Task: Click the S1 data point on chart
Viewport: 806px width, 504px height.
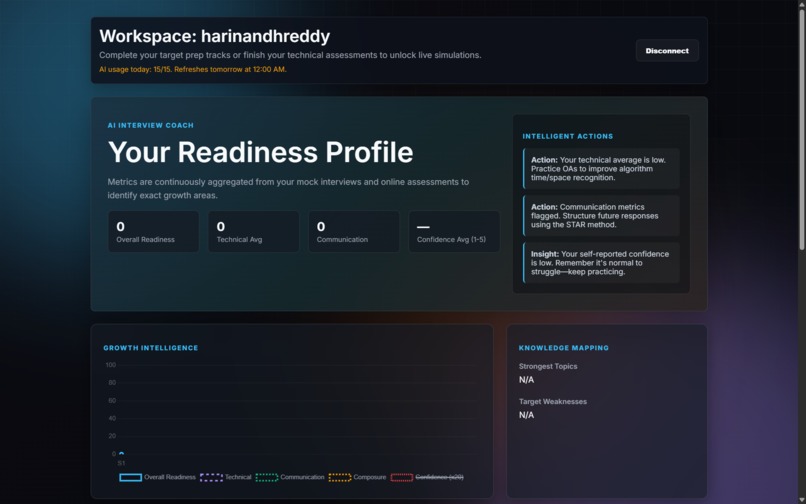Action: [121, 454]
